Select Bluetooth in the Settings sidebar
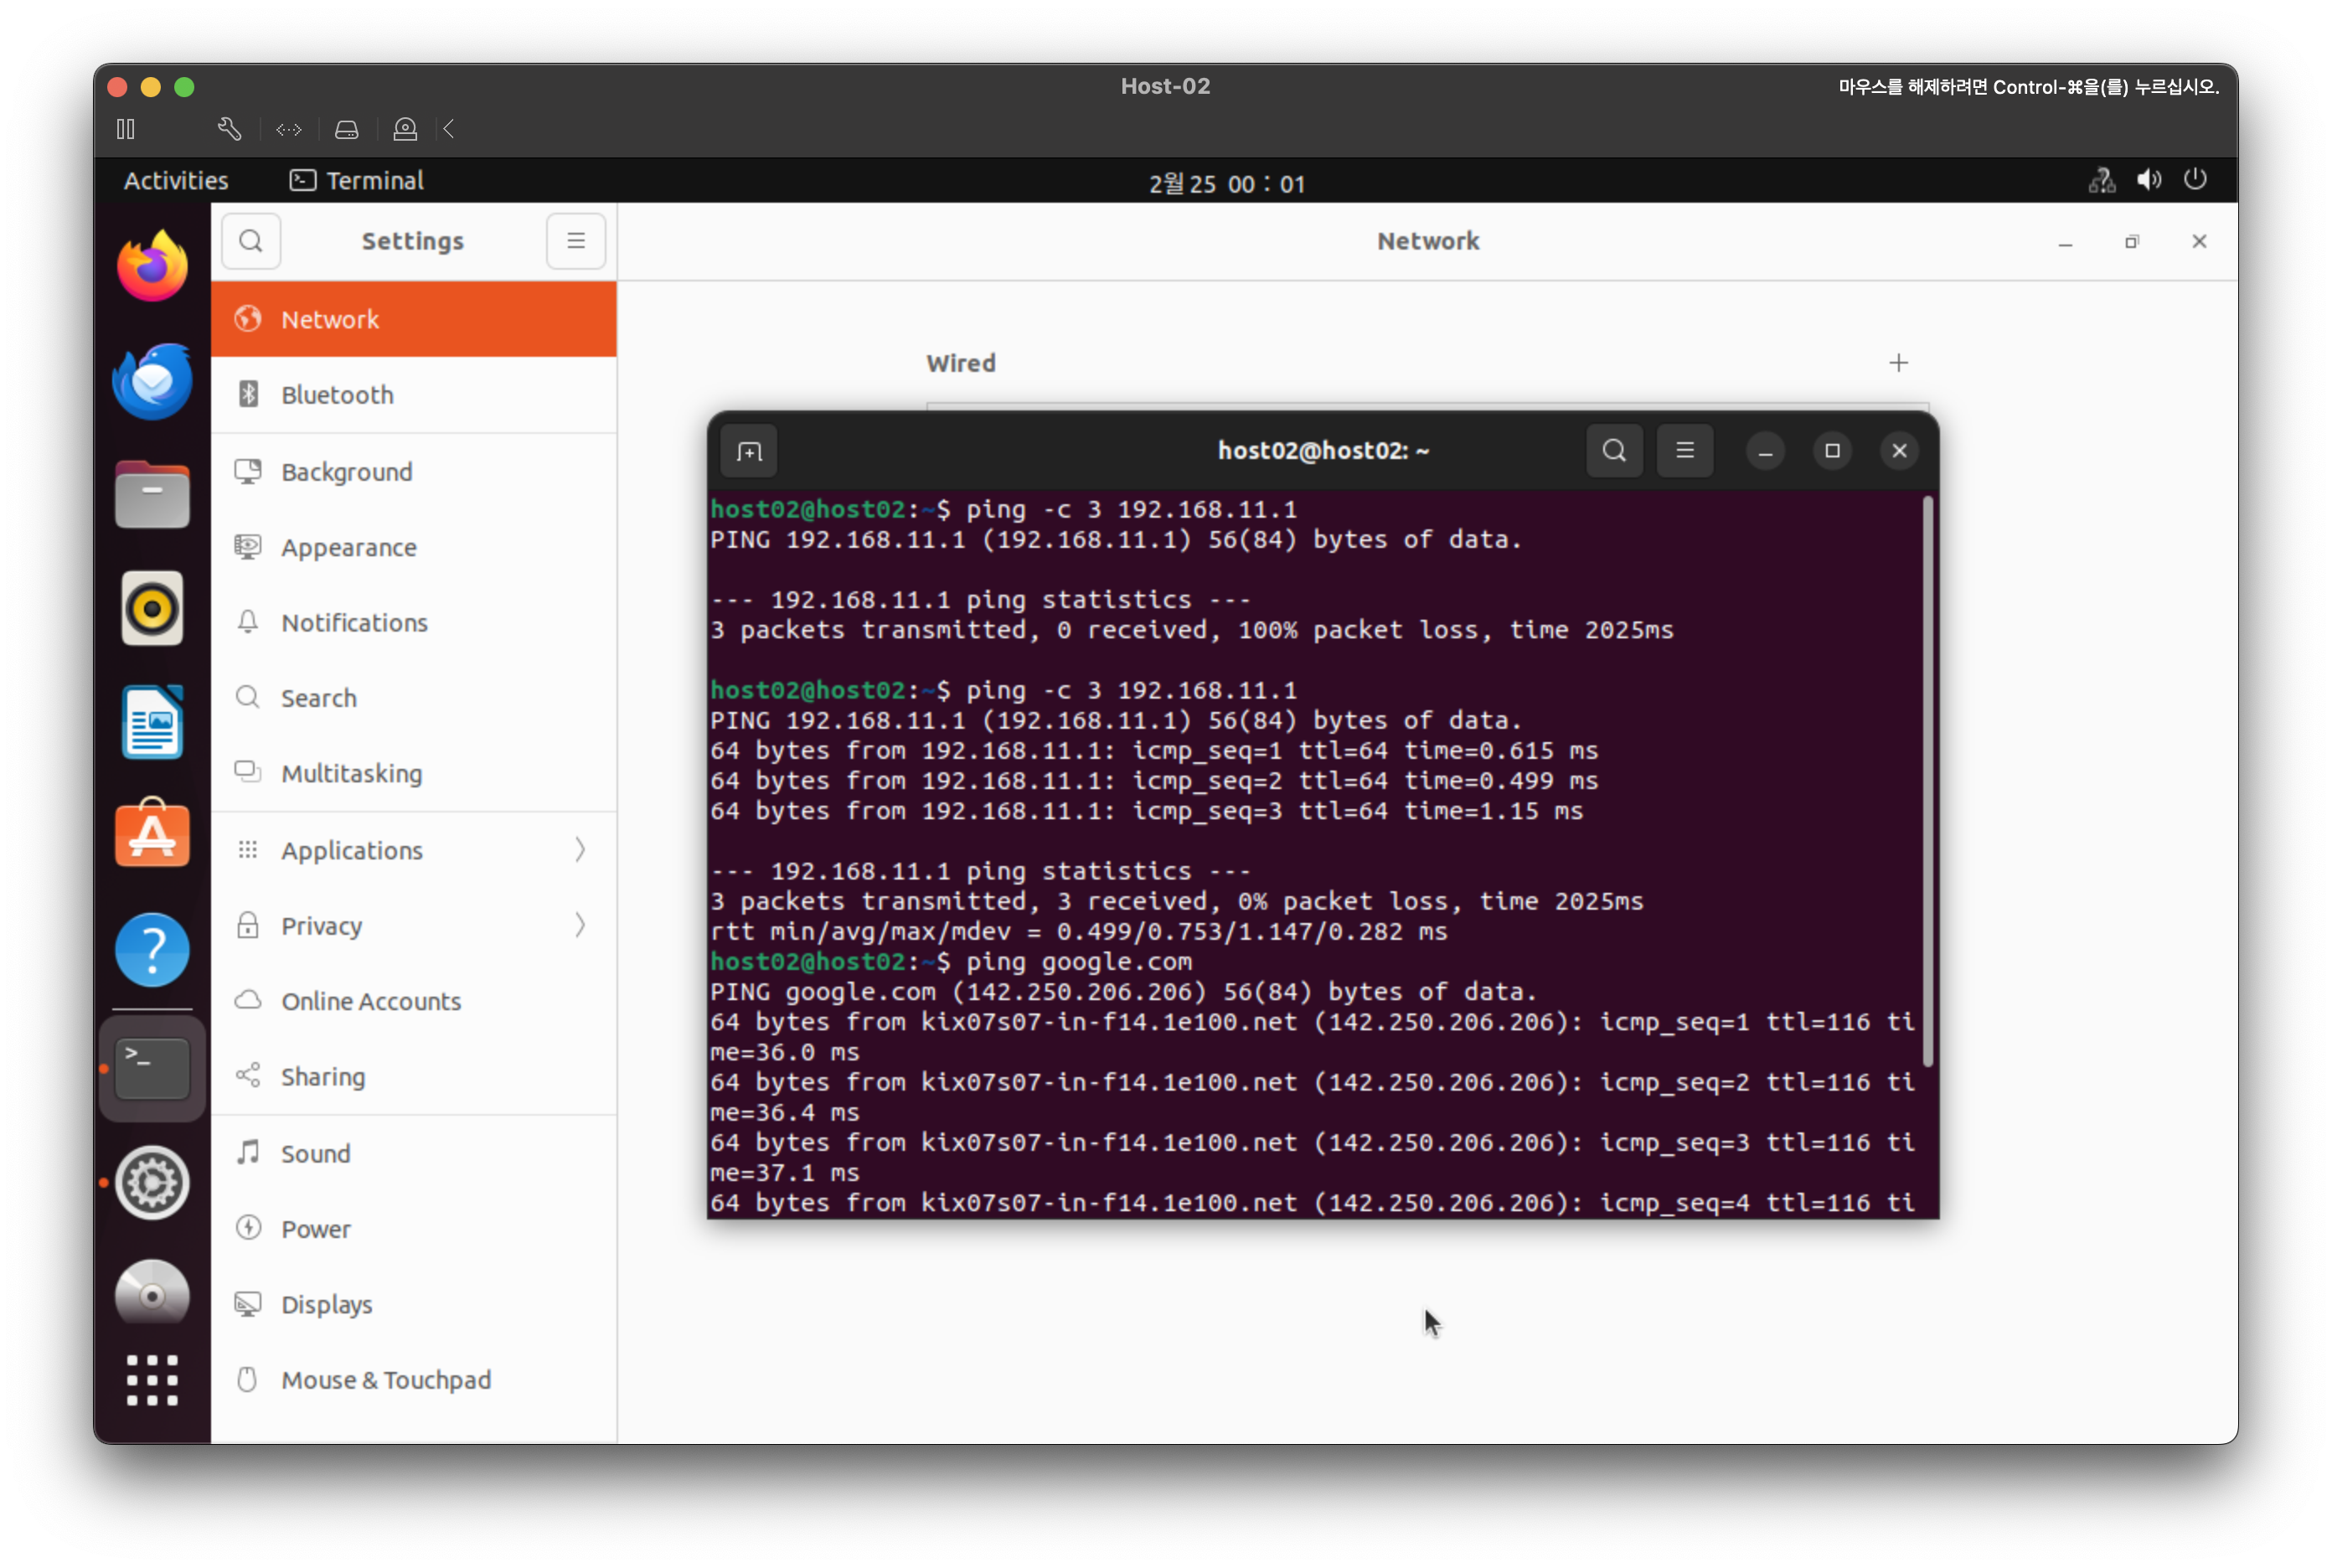This screenshot has height=1568, width=2332. click(338, 395)
